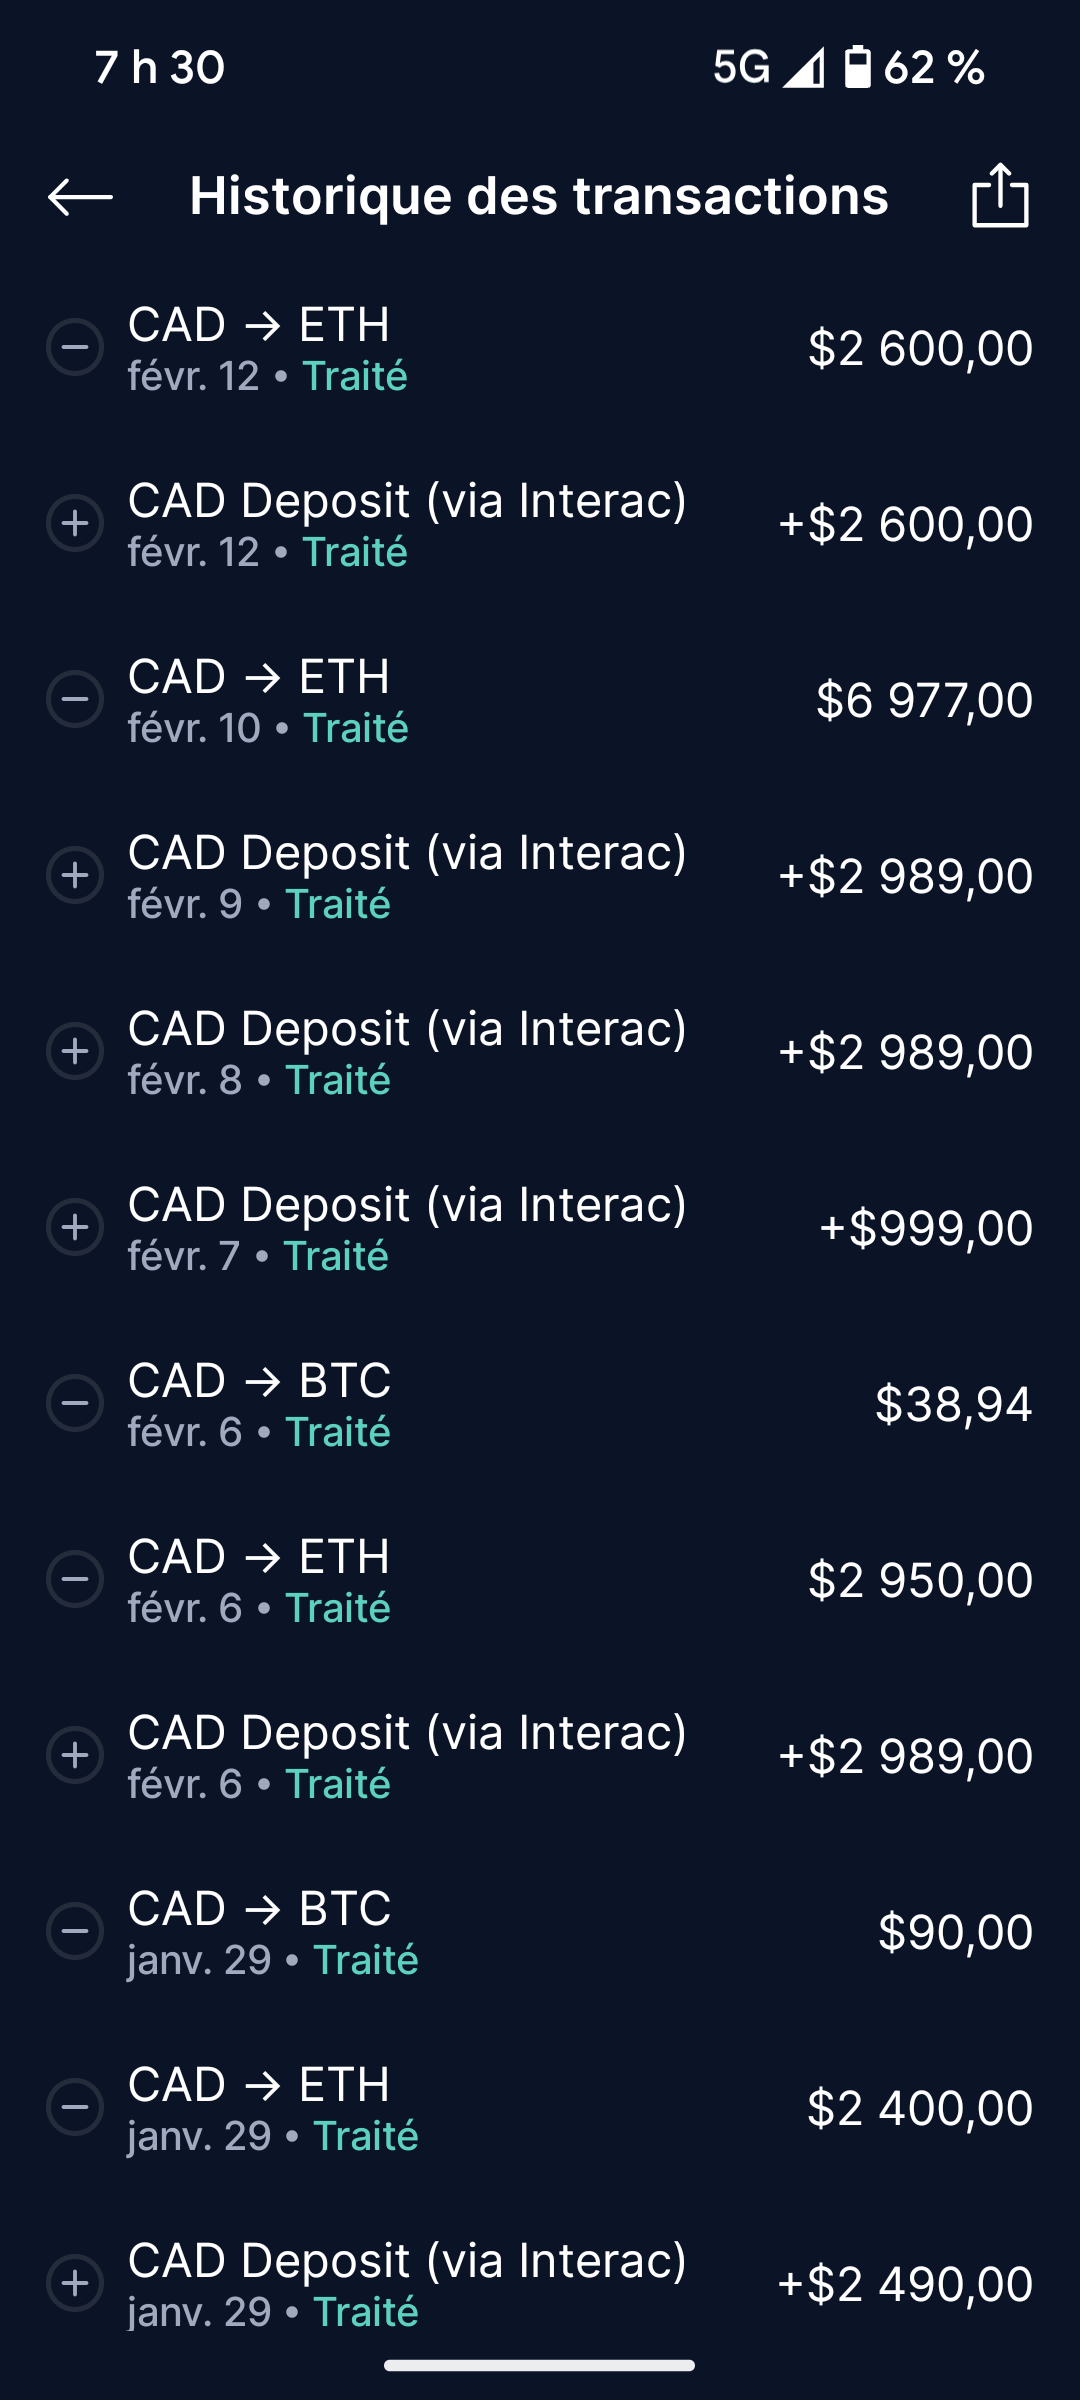Open the $2 400,00 CAD → ETH transaction
The image size is (1080, 2400).
click(x=540, y=2108)
